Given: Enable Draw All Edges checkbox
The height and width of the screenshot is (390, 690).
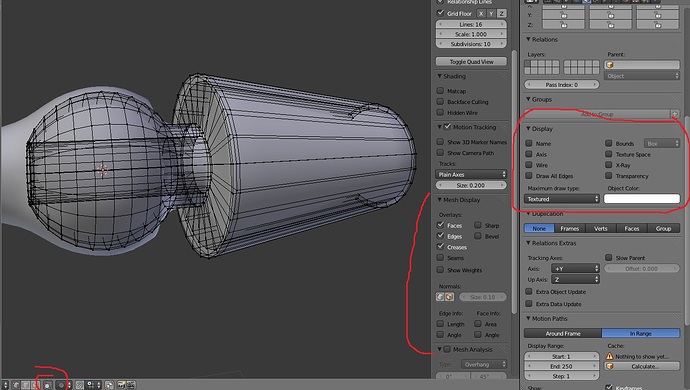Looking at the screenshot, I should pyautogui.click(x=529, y=176).
